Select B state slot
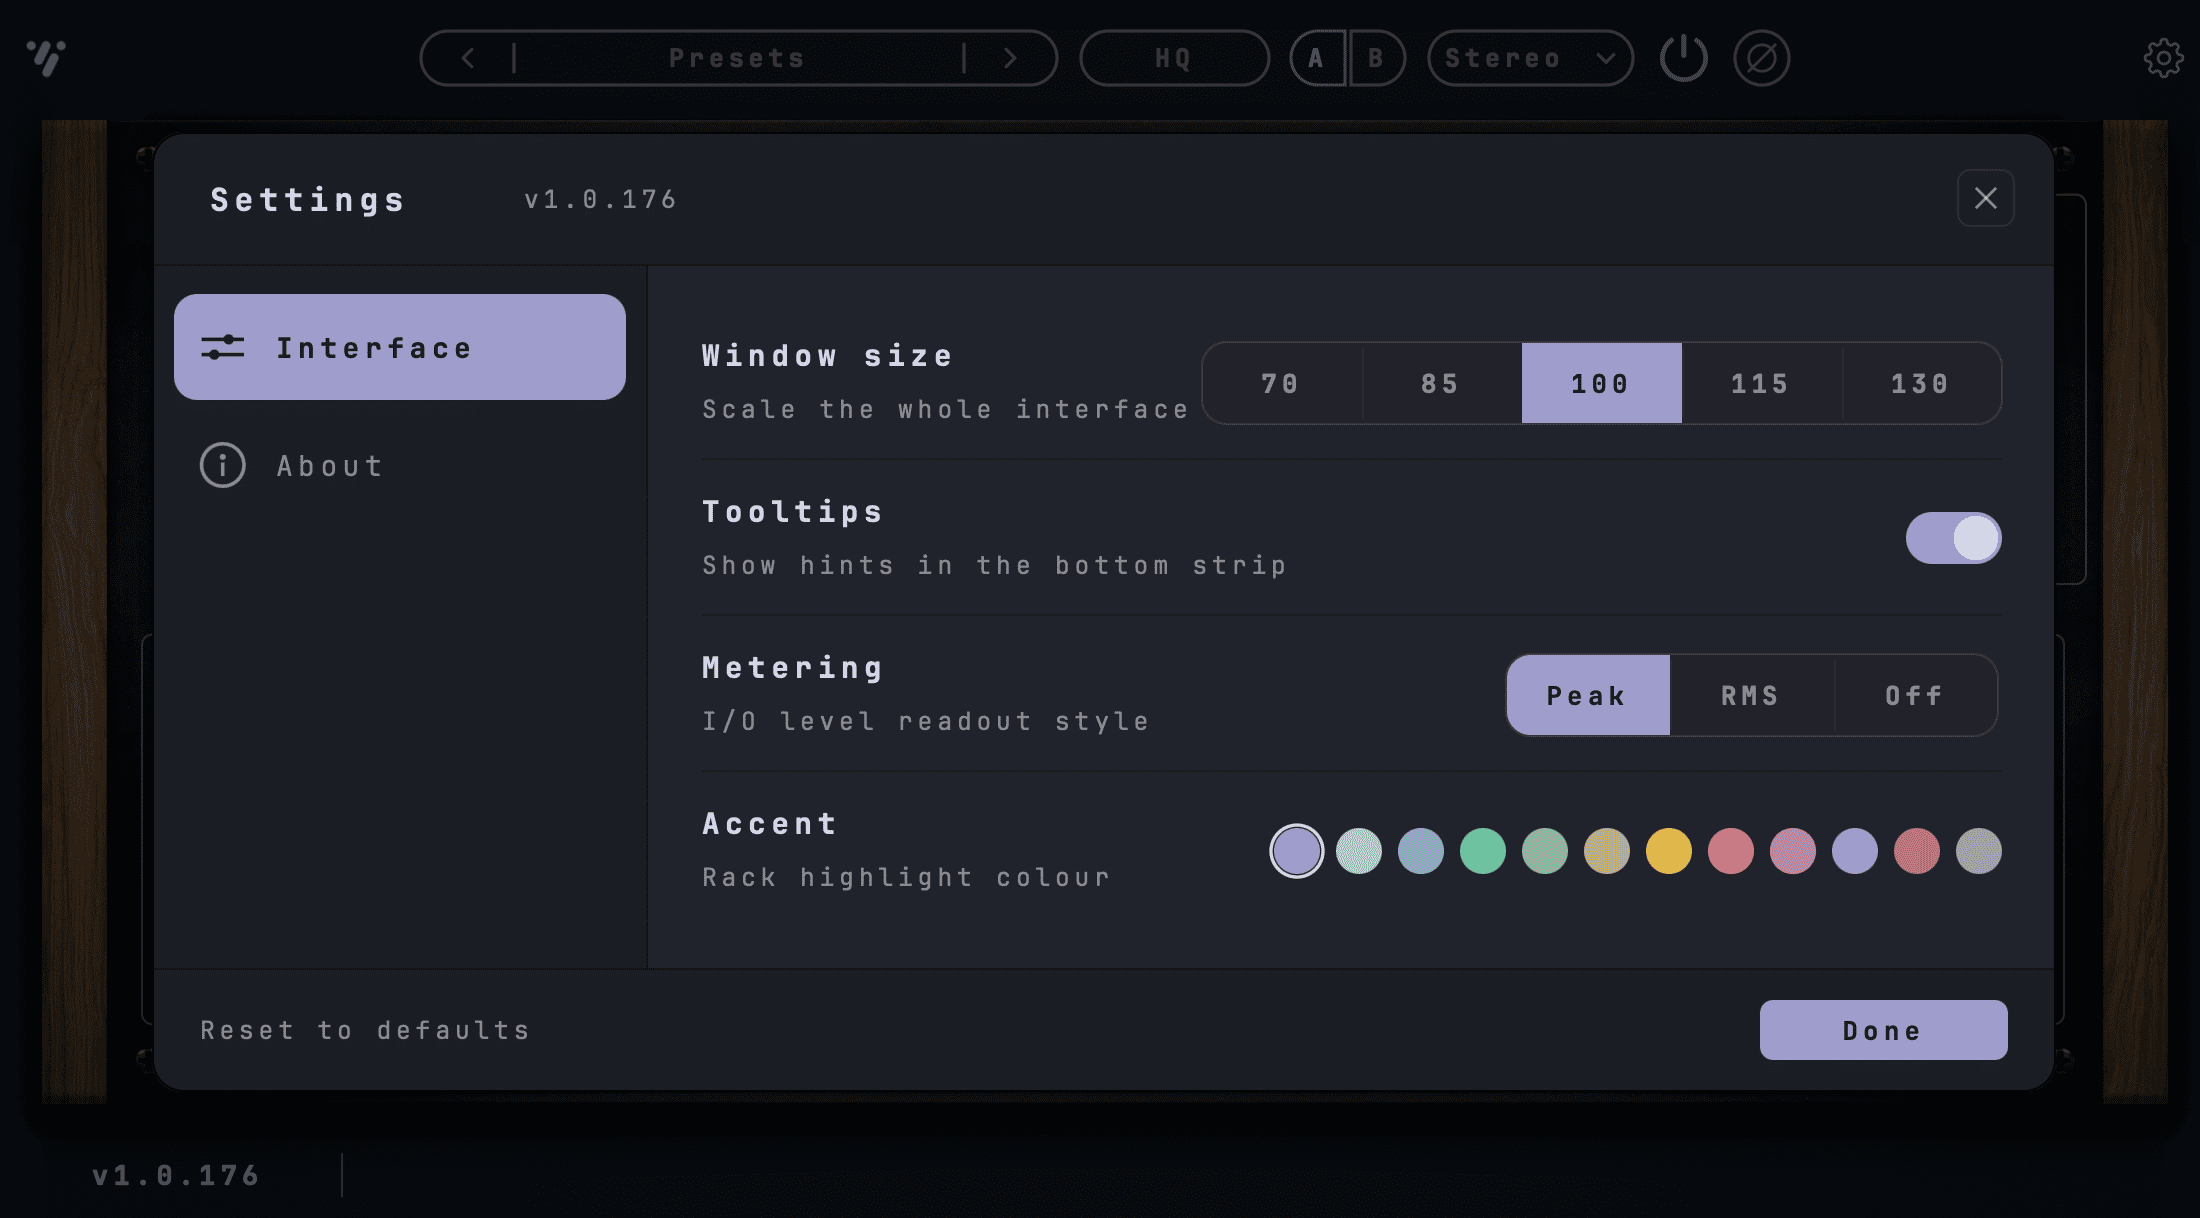 1377,58
